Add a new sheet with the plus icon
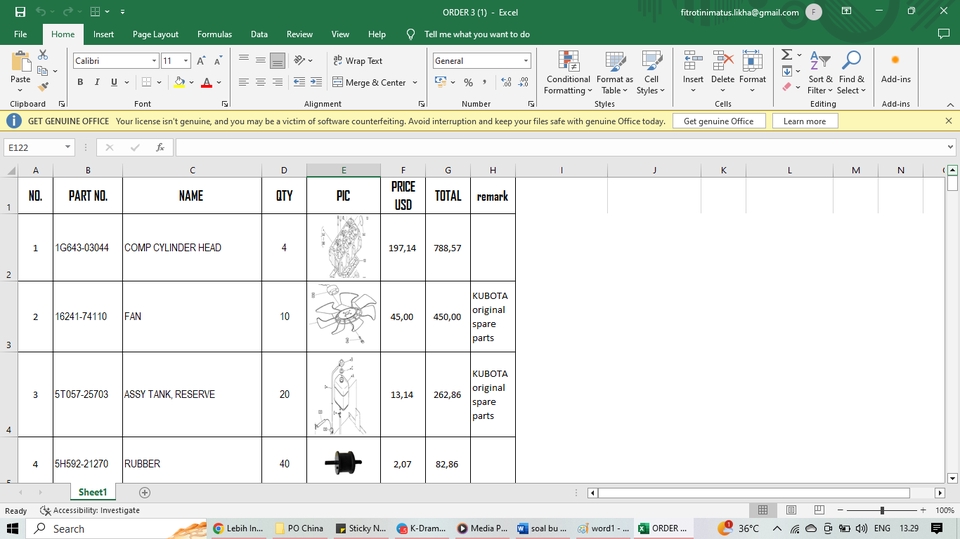Image resolution: width=960 pixels, height=539 pixels. pos(144,492)
